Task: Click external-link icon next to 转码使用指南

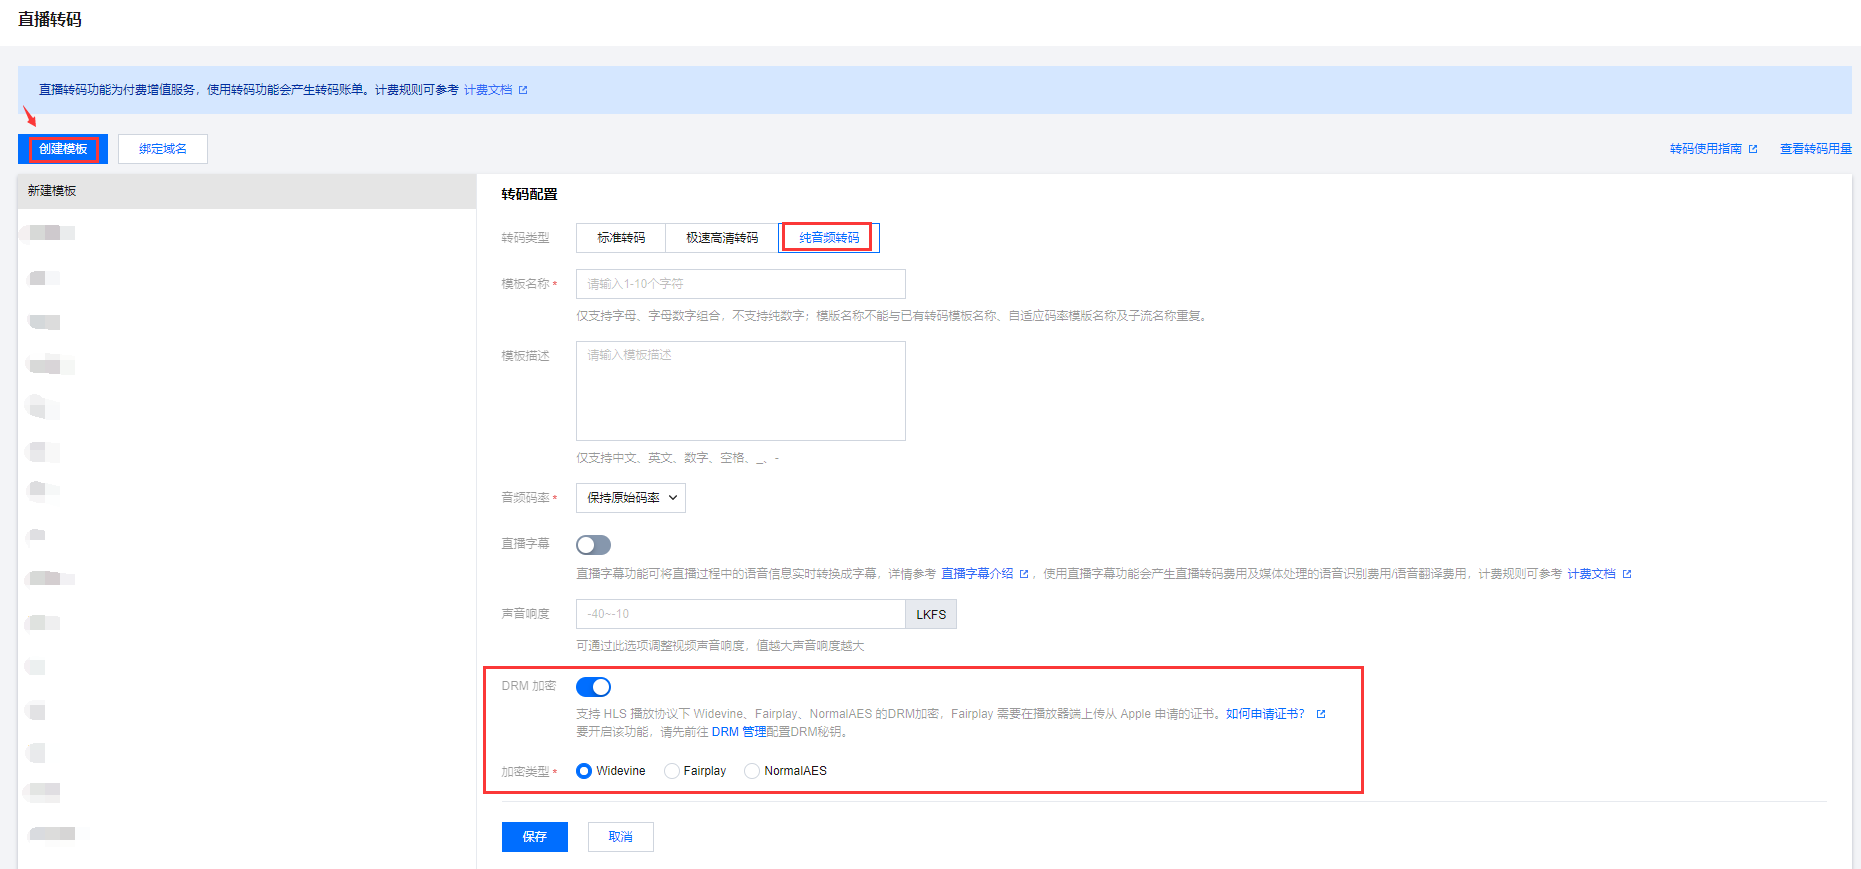Action: point(1753,149)
